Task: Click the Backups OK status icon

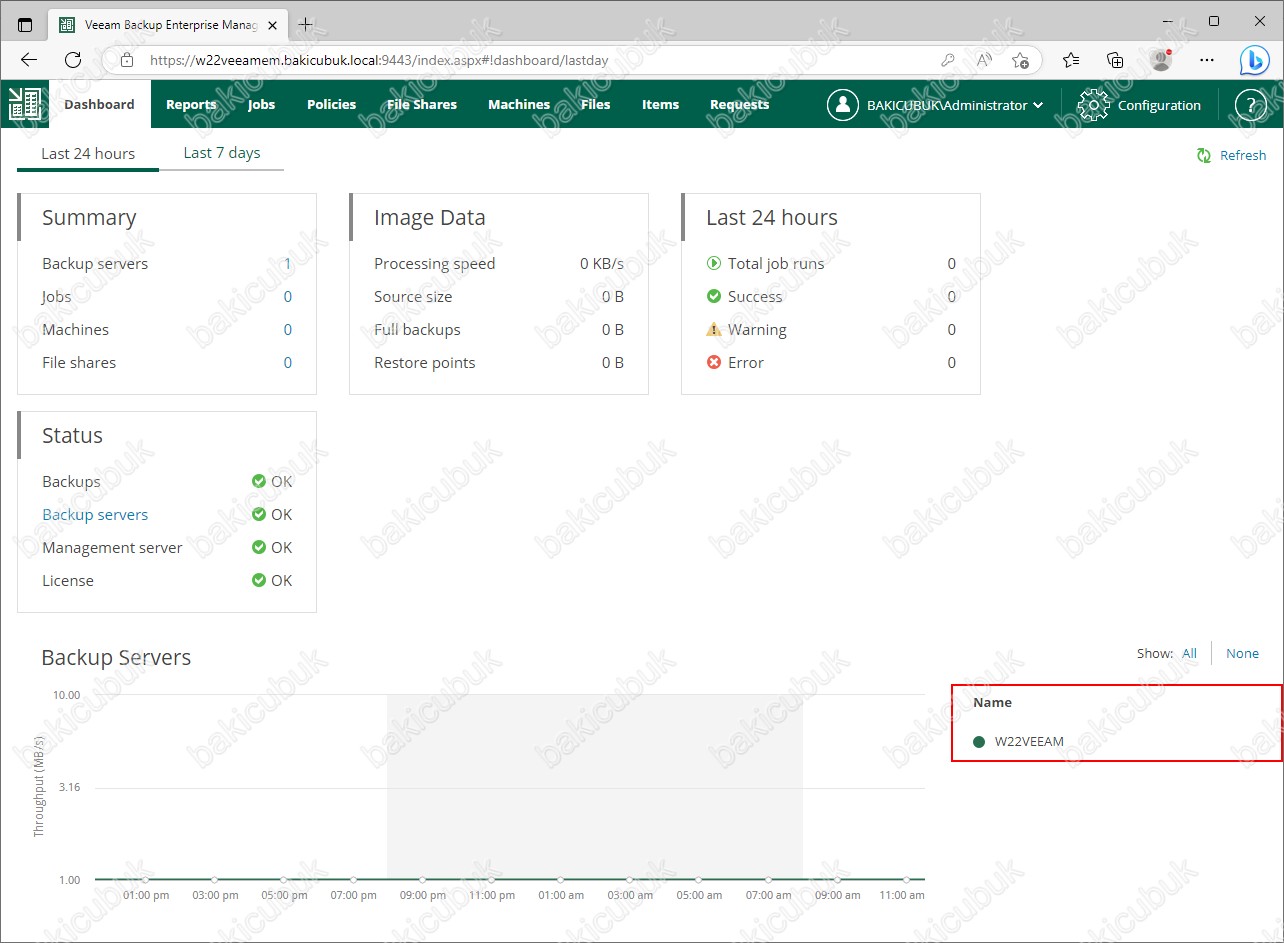Action: (x=259, y=481)
